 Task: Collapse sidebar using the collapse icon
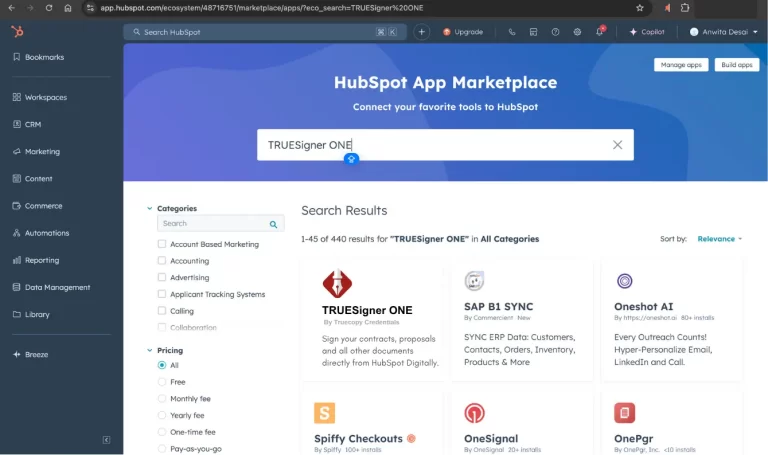click(x=106, y=440)
